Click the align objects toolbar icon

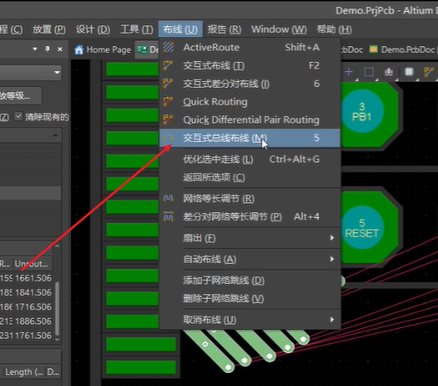(x=389, y=72)
